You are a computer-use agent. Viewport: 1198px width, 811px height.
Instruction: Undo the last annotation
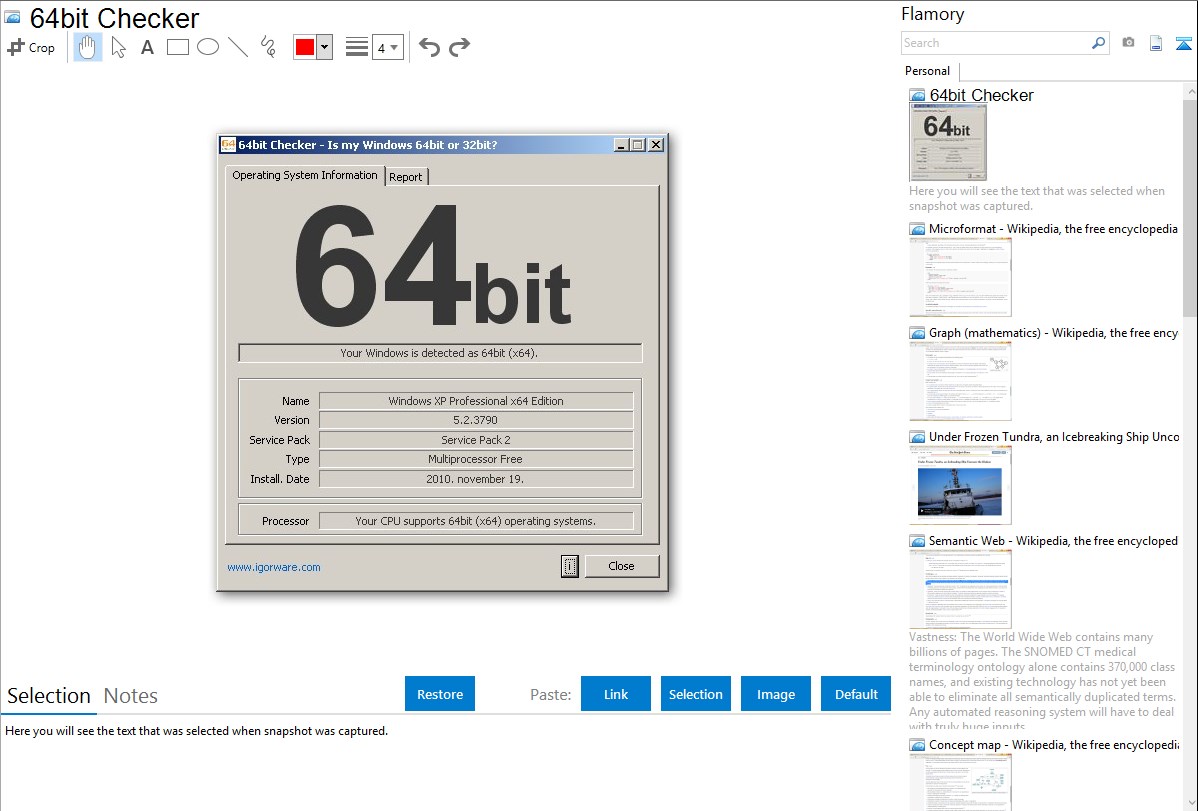click(429, 47)
